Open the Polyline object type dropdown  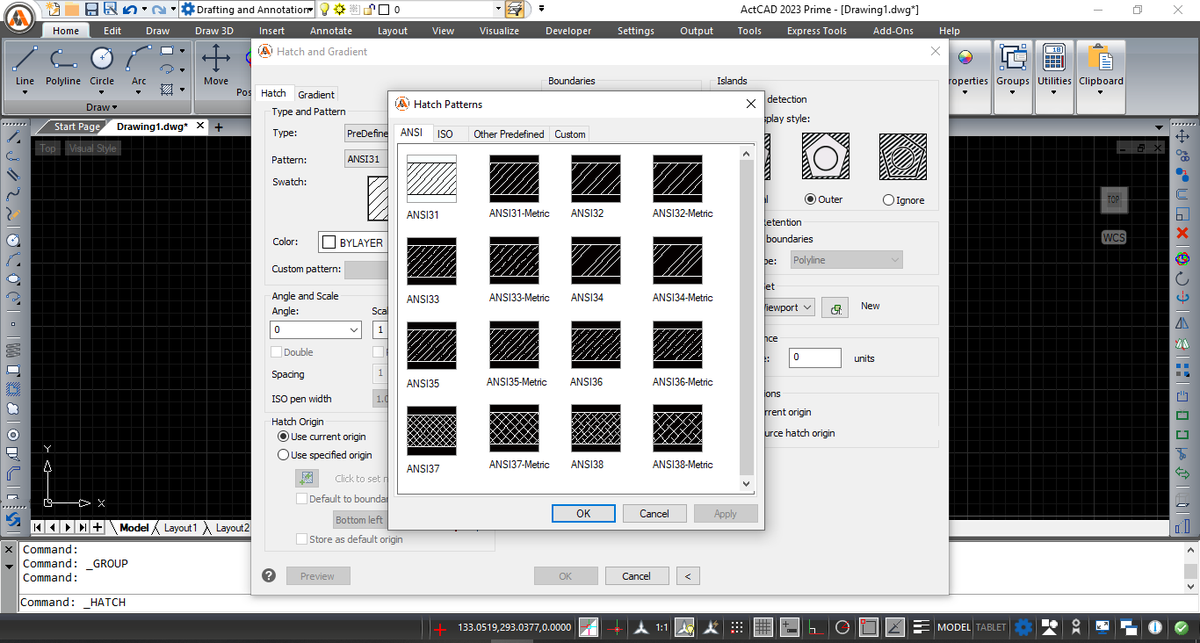click(845, 260)
